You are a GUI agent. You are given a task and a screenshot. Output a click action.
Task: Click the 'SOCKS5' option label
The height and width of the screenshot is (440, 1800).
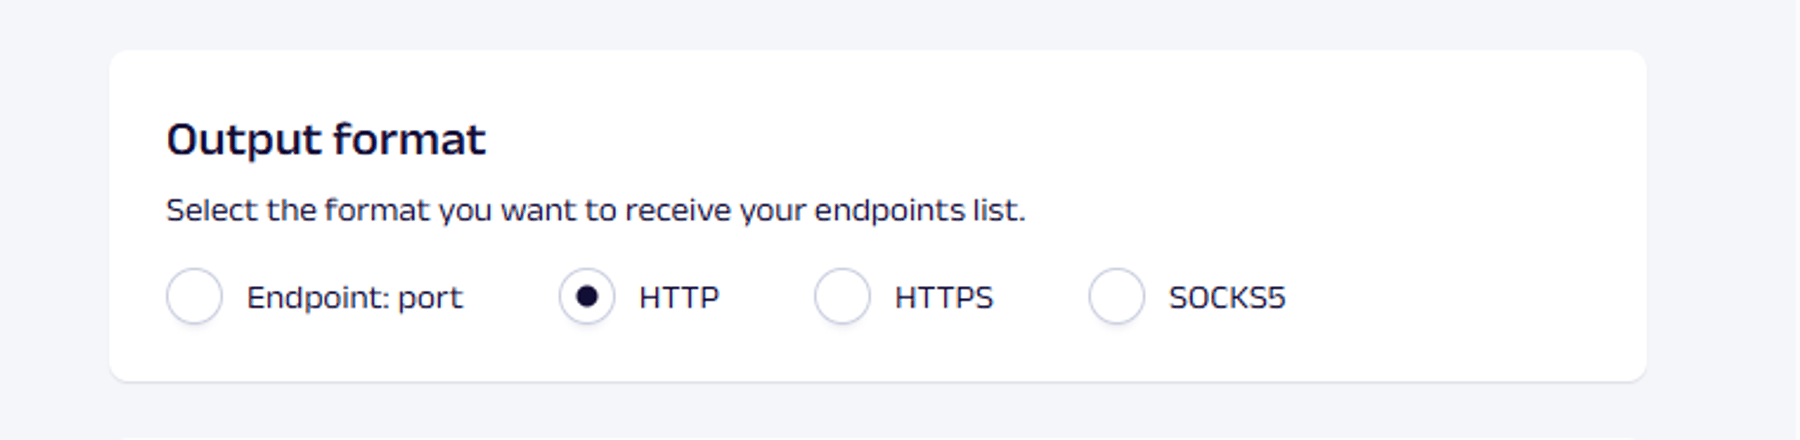[x=1226, y=298]
